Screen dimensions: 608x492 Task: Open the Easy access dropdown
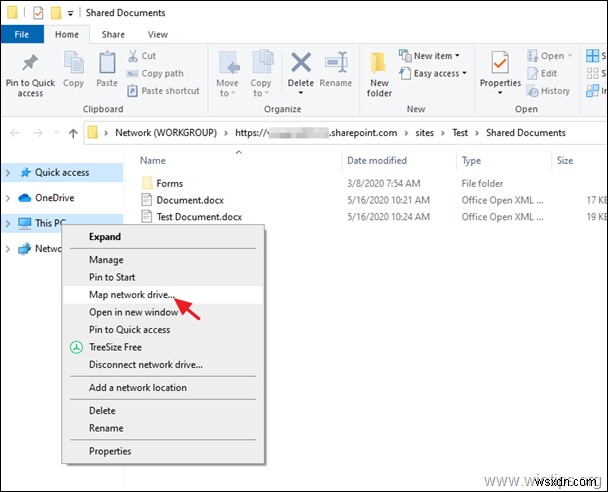[x=435, y=73]
